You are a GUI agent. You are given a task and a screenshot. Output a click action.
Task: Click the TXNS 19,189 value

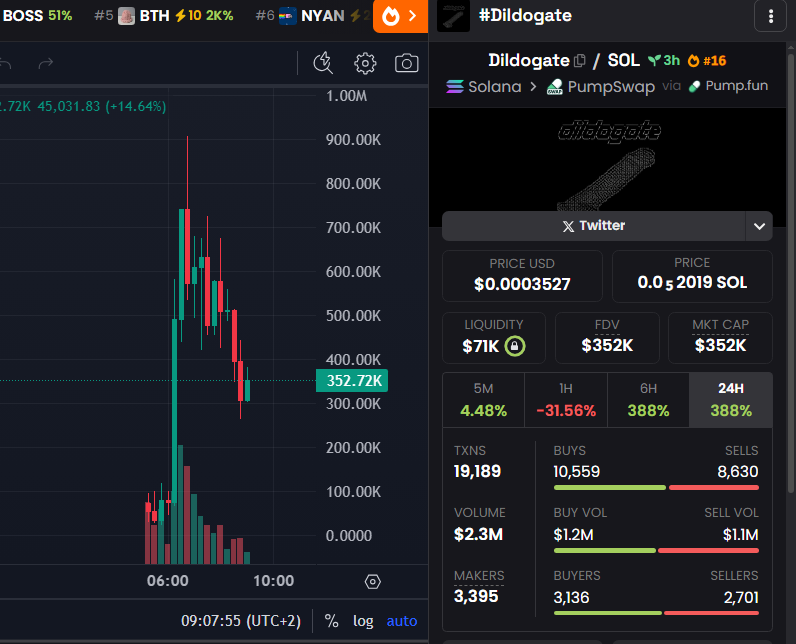[477, 471]
